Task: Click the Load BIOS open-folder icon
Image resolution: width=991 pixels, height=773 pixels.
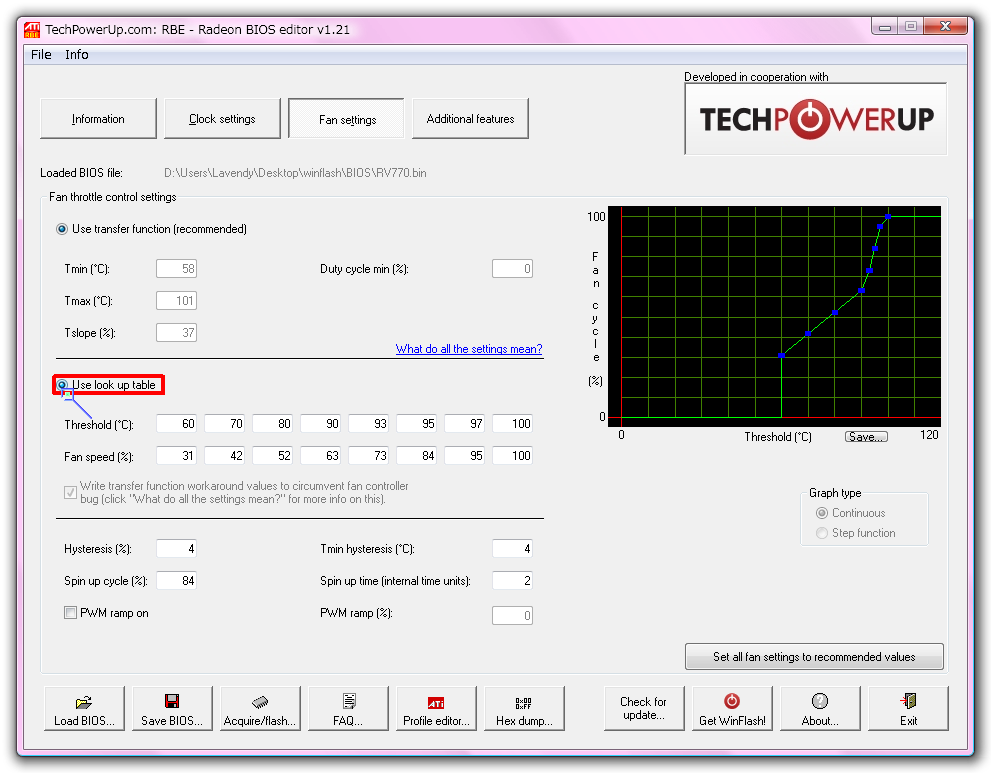Action: point(83,702)
